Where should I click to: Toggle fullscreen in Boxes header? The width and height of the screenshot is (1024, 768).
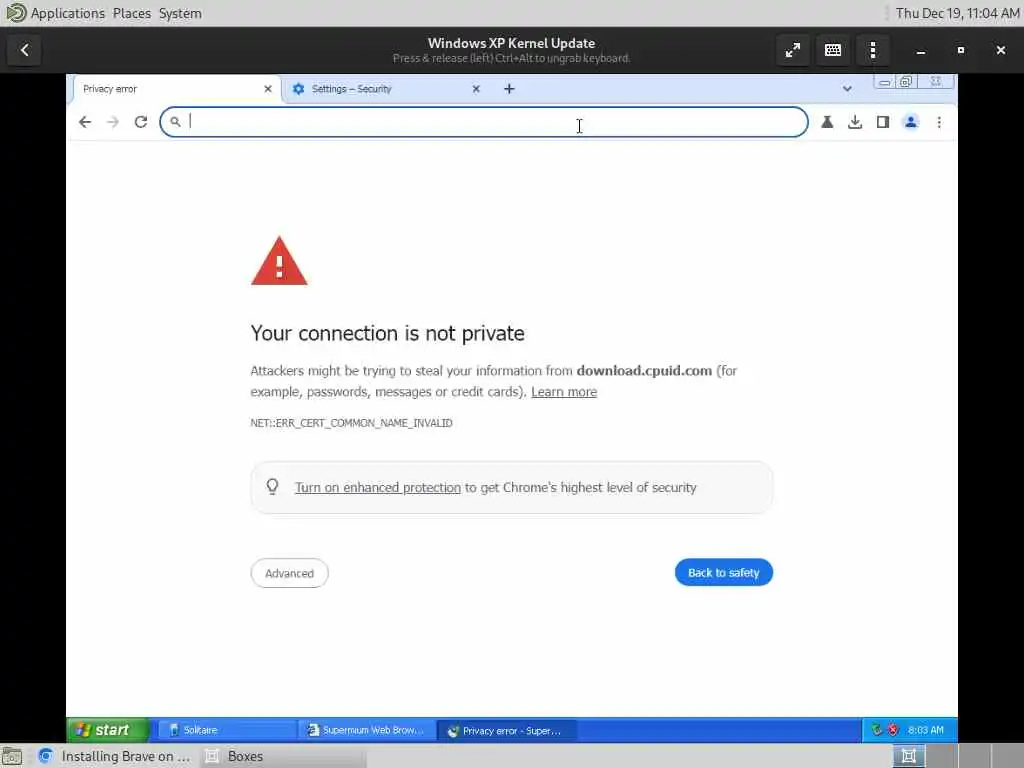click(793, 50)
